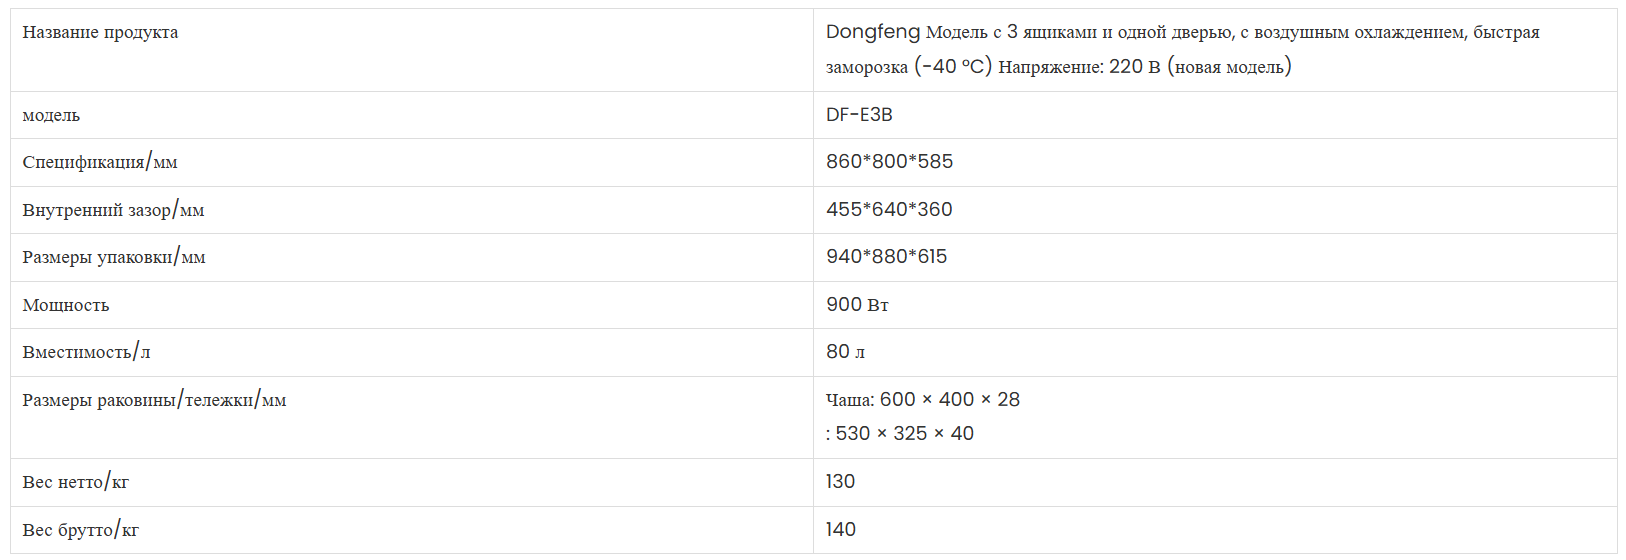This screenshot has width=1626, height=560.
Task: Click the 'Вместимость/л' label
Action: coord(86,352)
